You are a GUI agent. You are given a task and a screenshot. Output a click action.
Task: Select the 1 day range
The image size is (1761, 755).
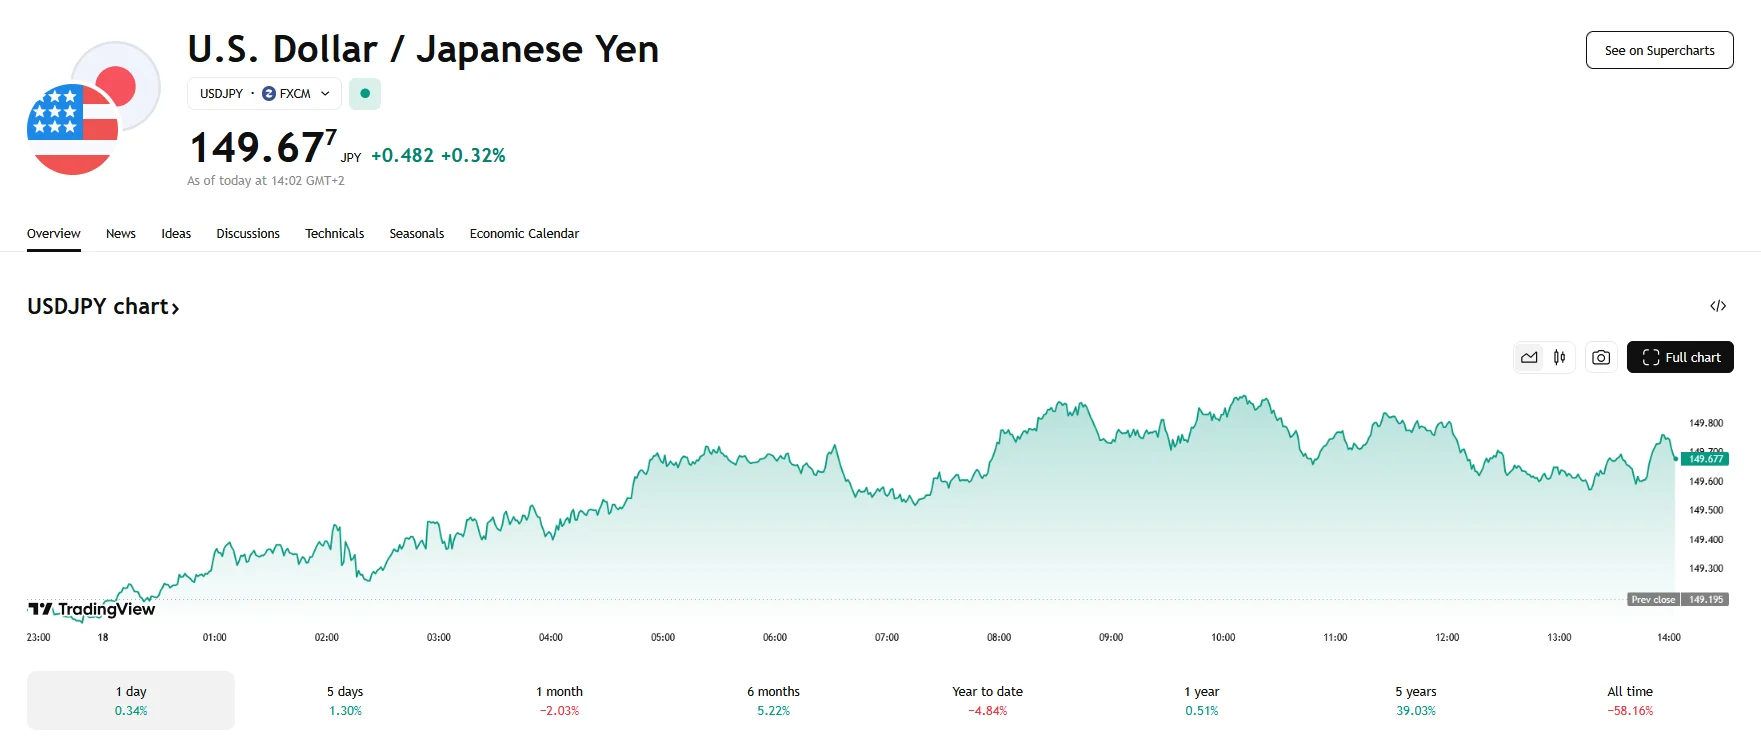(x=131, y=700)
